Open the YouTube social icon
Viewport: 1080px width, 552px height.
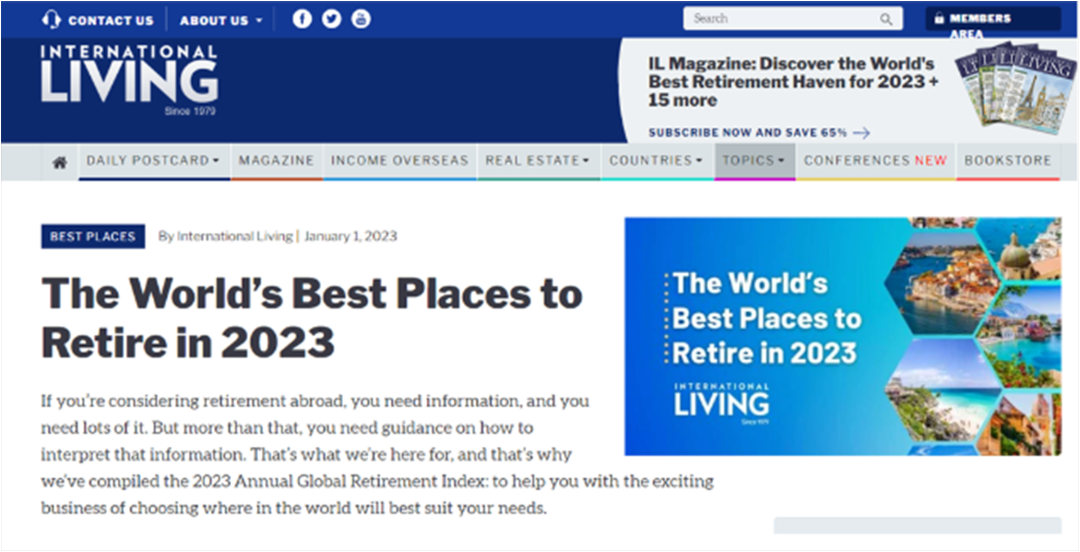tap(361, 19)
